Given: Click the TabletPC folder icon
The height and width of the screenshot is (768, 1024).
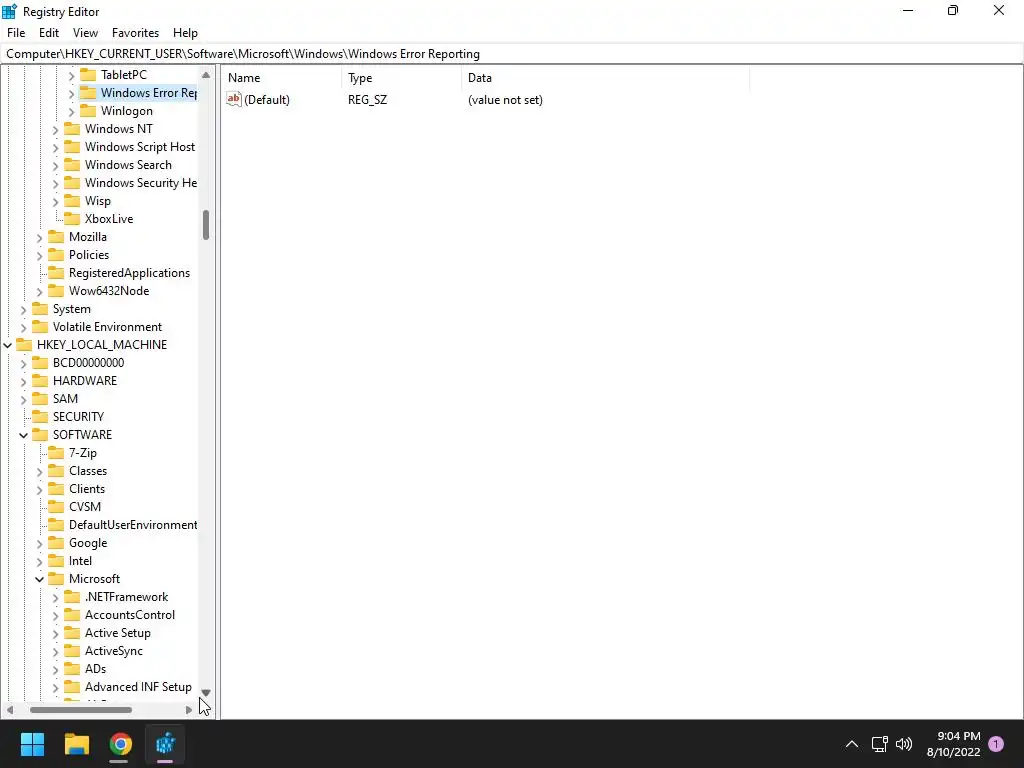Looking at the screenshot, I should [x=88, y=74].
